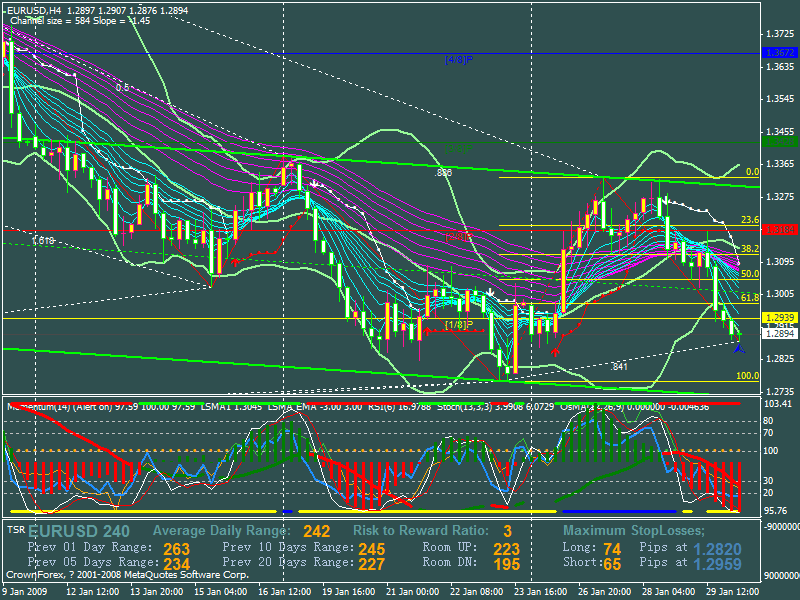Click the blue arrow signal below the latest candle
Image resolution: width=800 pixels, height=600 pixels.
pyautogui.click(x=739, y=348)
